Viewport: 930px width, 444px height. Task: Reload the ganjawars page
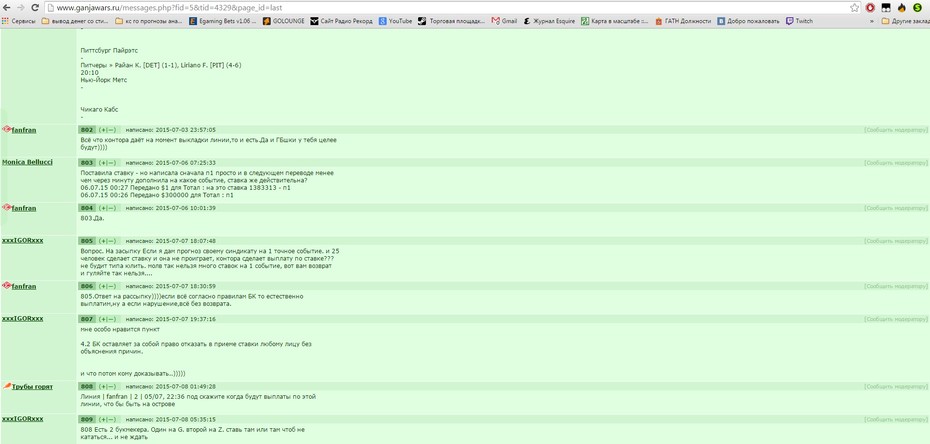click(x=35, y=8)
